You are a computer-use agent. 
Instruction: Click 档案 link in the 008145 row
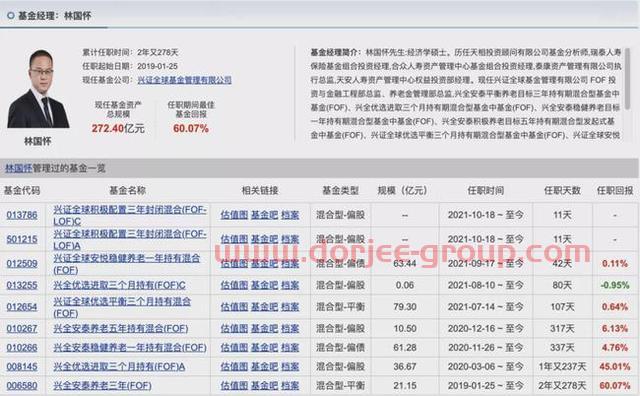coord(290,367)
